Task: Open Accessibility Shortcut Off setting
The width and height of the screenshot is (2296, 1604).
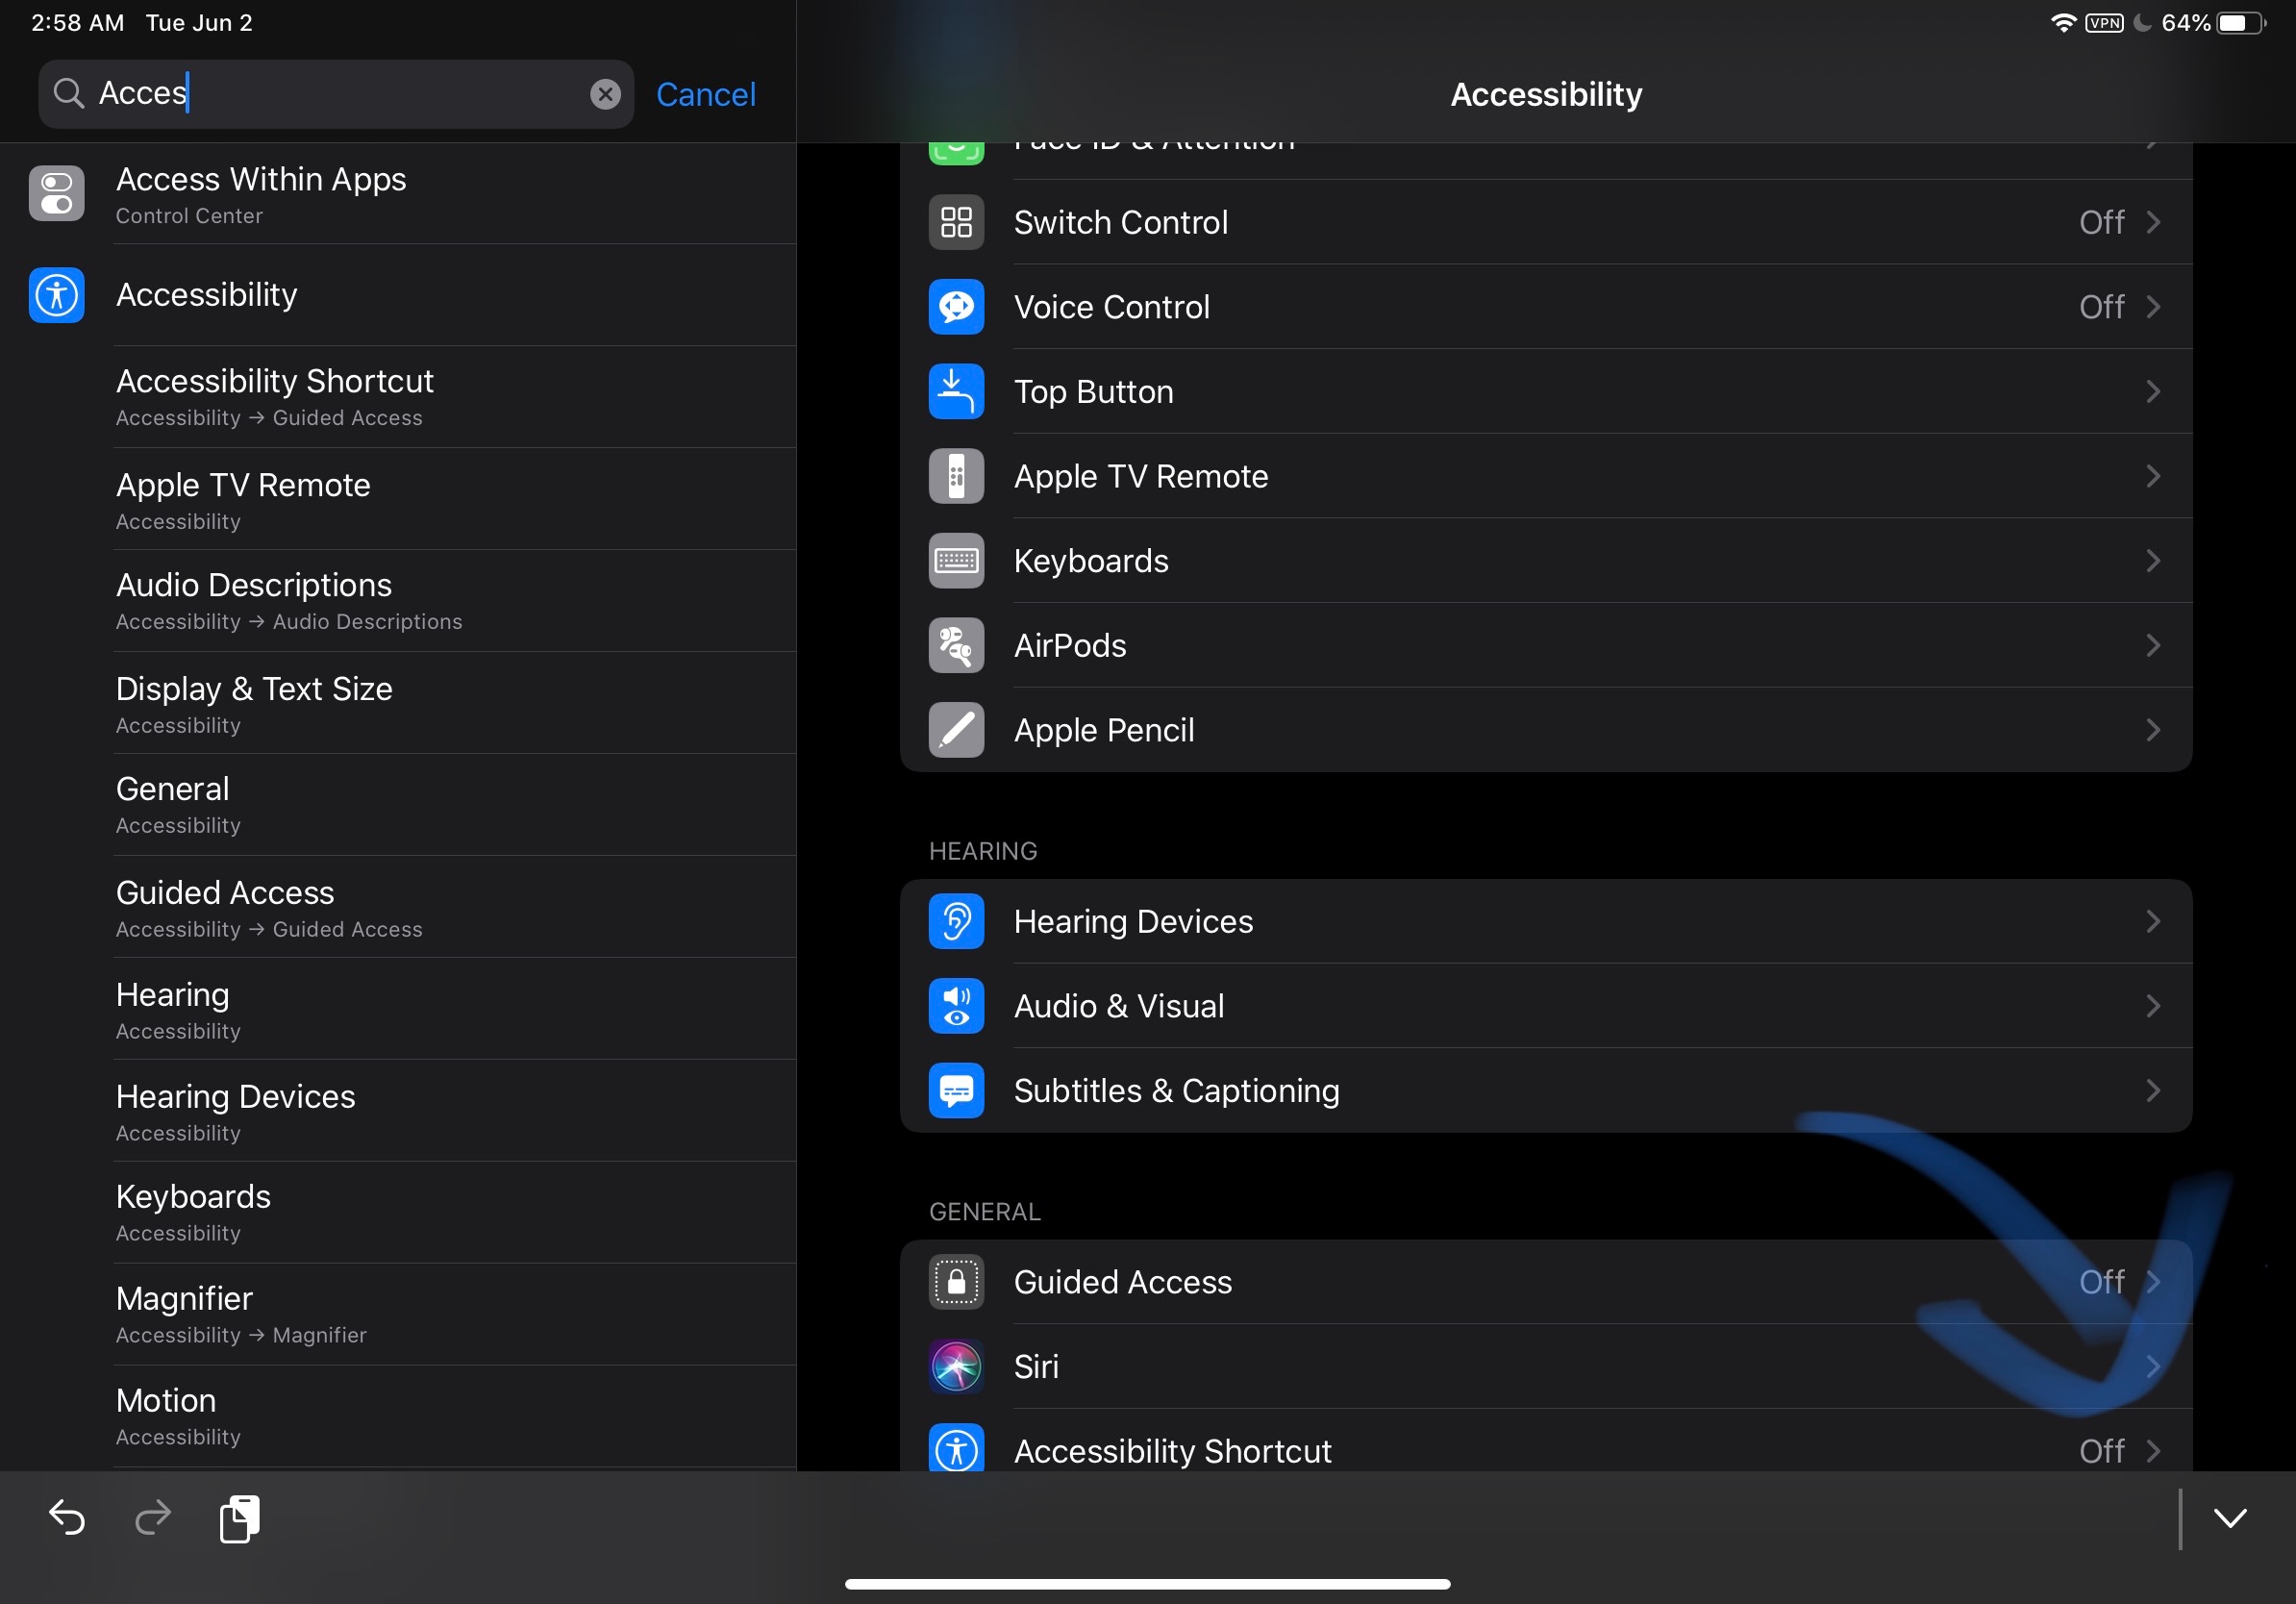Action: coord(2101,1450)
